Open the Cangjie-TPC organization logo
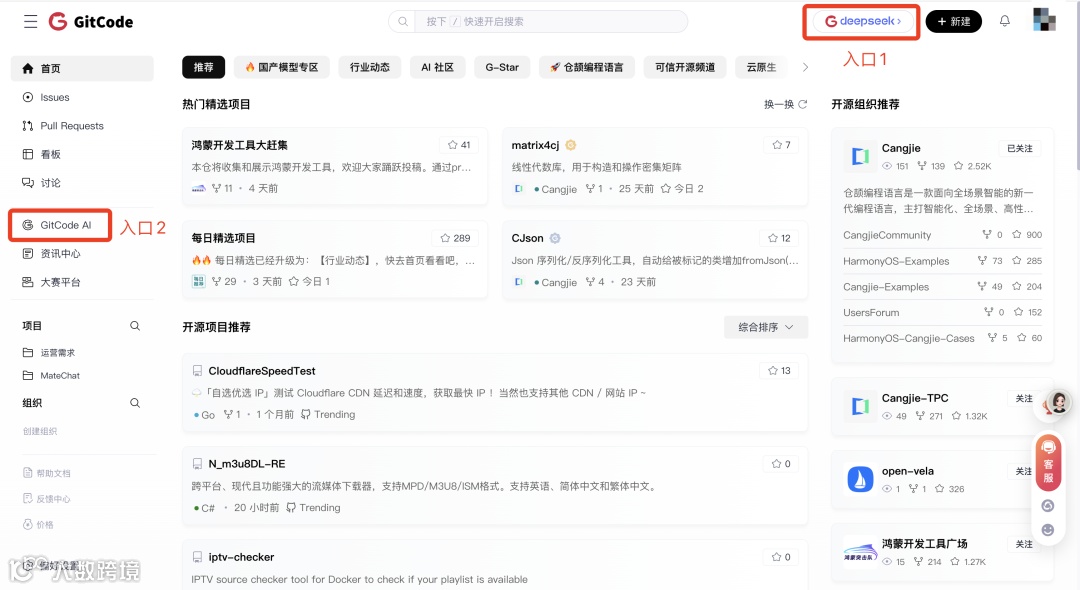 860,406
